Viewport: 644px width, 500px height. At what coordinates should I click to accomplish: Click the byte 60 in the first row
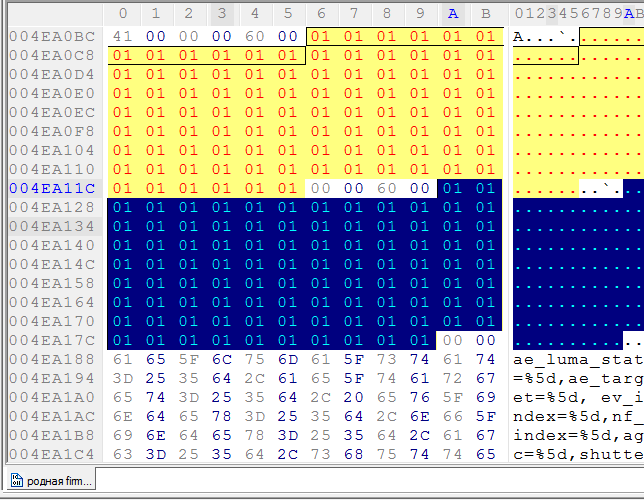point(255,36)
